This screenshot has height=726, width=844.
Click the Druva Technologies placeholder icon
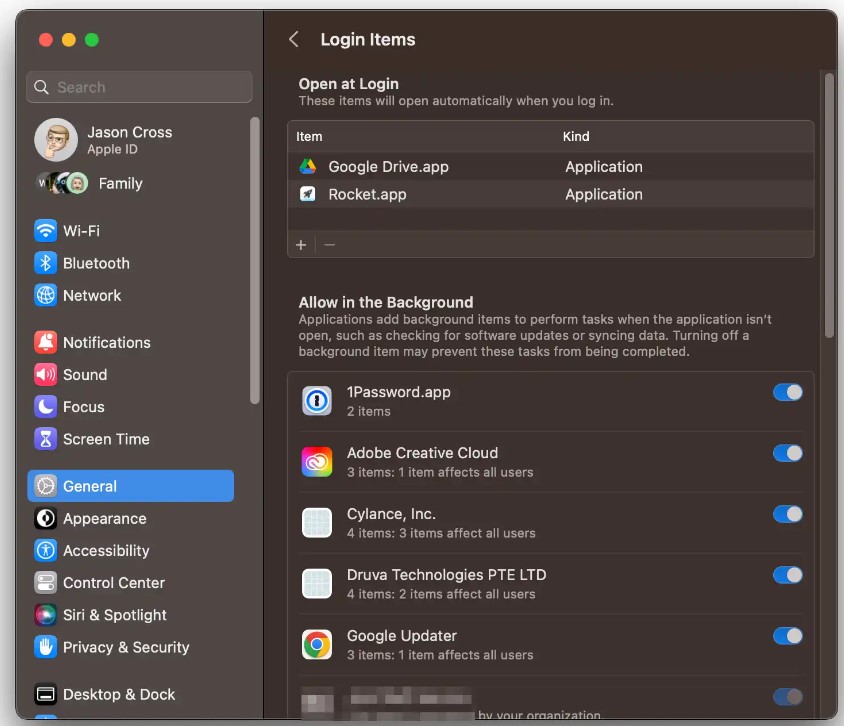[x=317, y=584]
